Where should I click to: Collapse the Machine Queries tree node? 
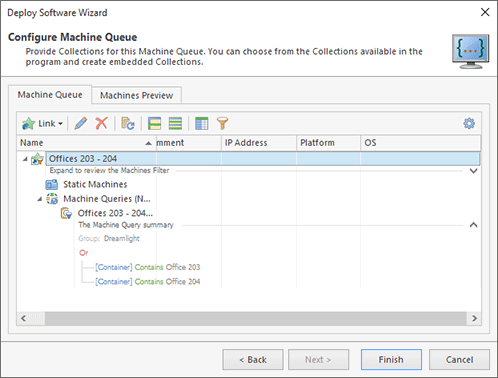point(39,199)
